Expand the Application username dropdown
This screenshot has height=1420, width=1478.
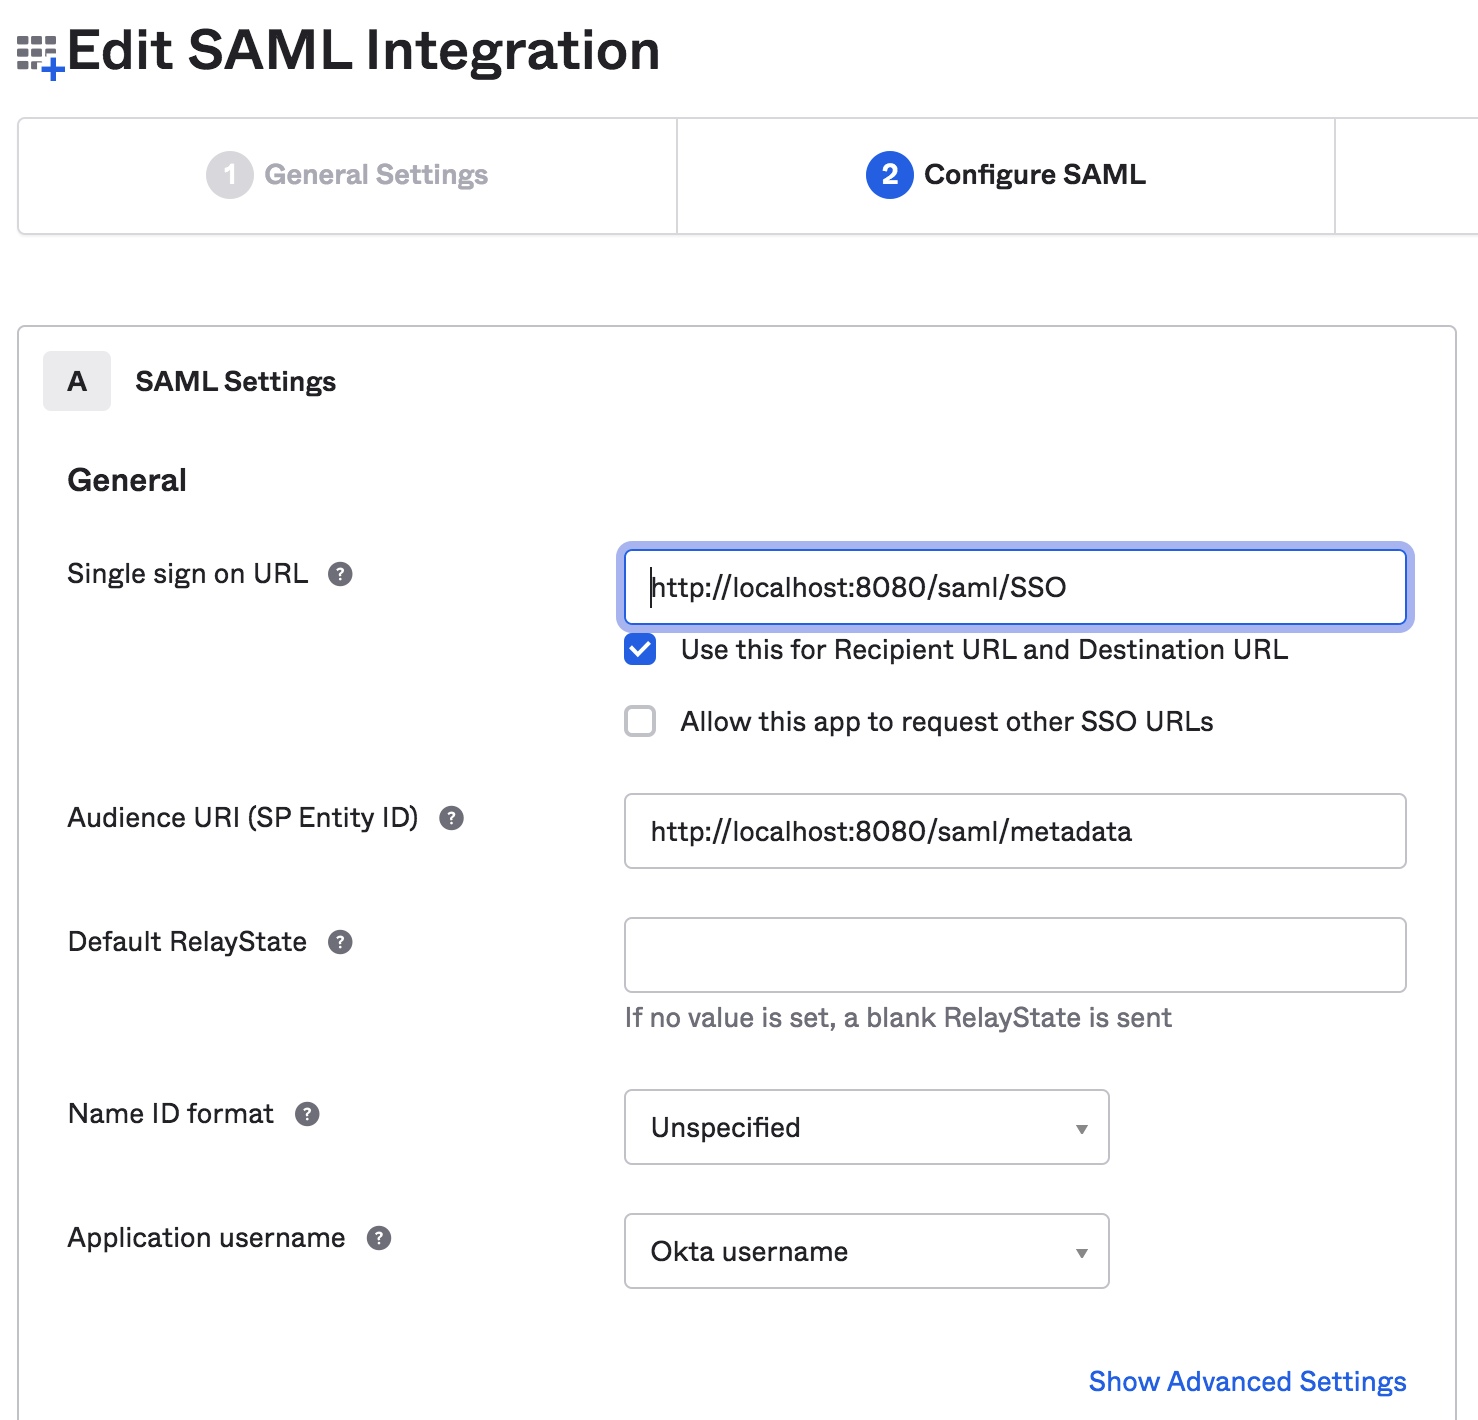pyautogui.click(x=866, y=1251)
